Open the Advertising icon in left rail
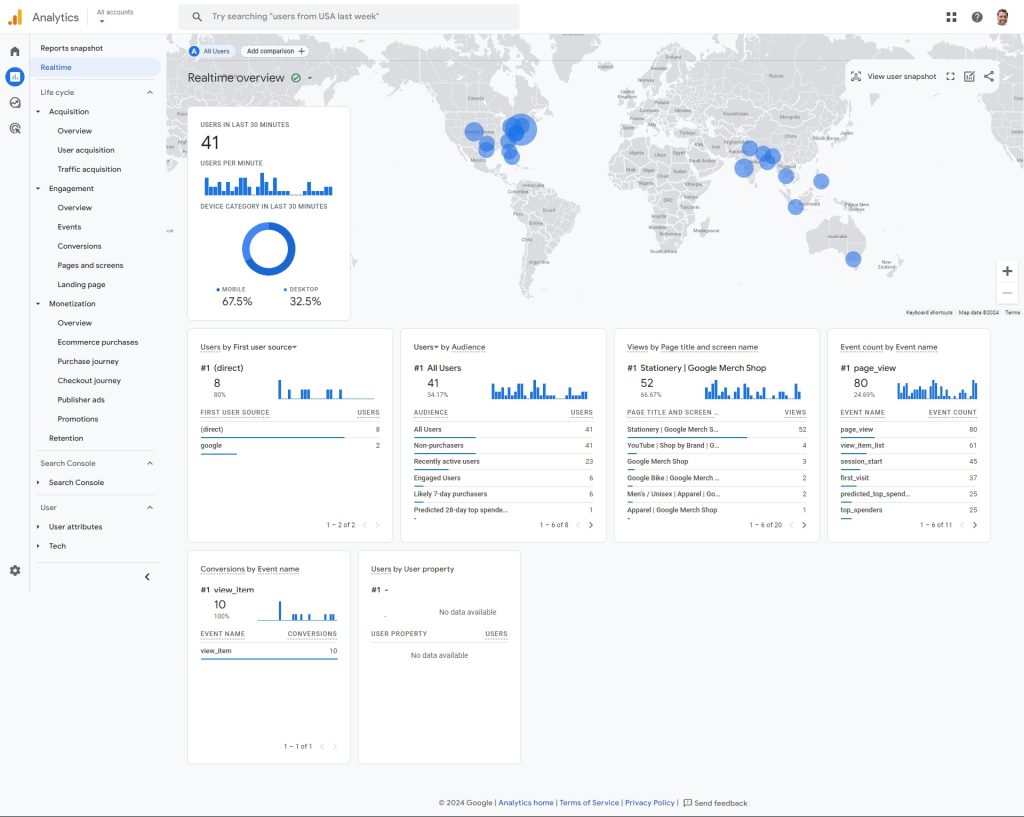This screenshot has width=1024, height=817. click(x=15, y=128)
